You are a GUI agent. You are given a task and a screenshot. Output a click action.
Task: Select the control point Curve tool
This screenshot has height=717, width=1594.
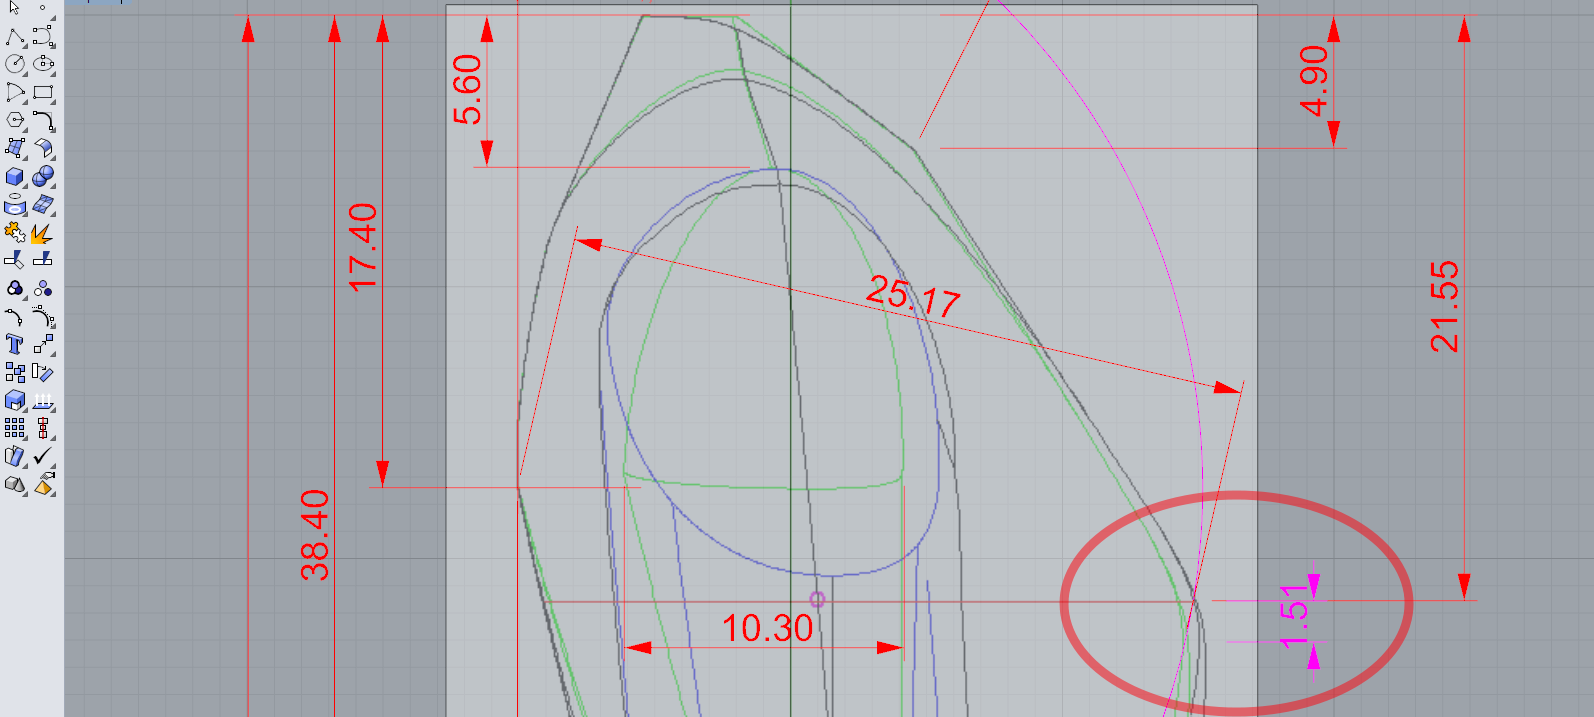pyautogui.click(x=43, y=37)
